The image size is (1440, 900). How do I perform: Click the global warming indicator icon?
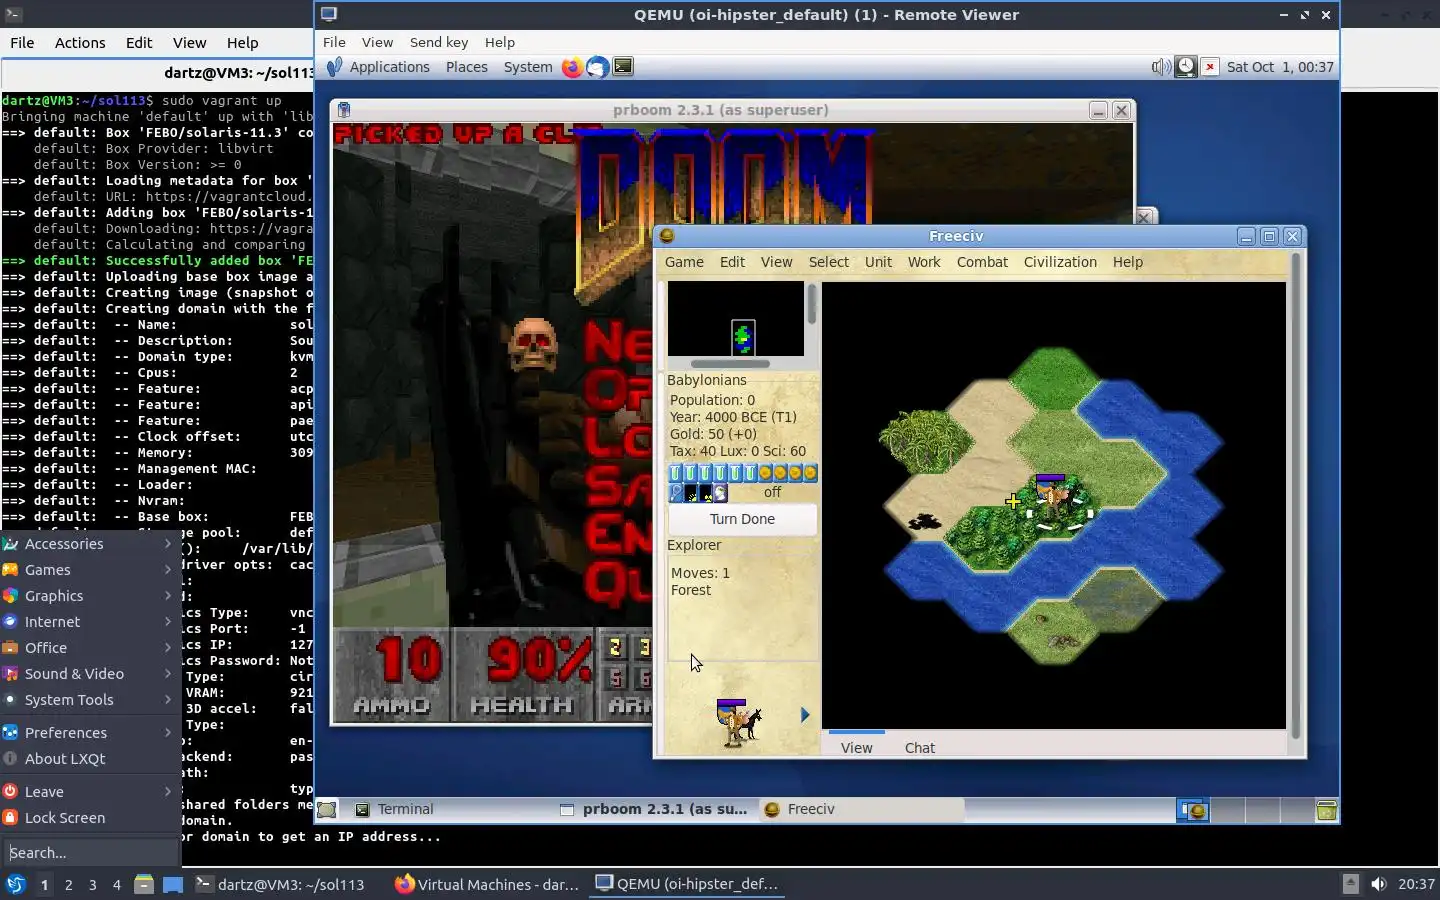pyautogui.click(x=691, y=493)
